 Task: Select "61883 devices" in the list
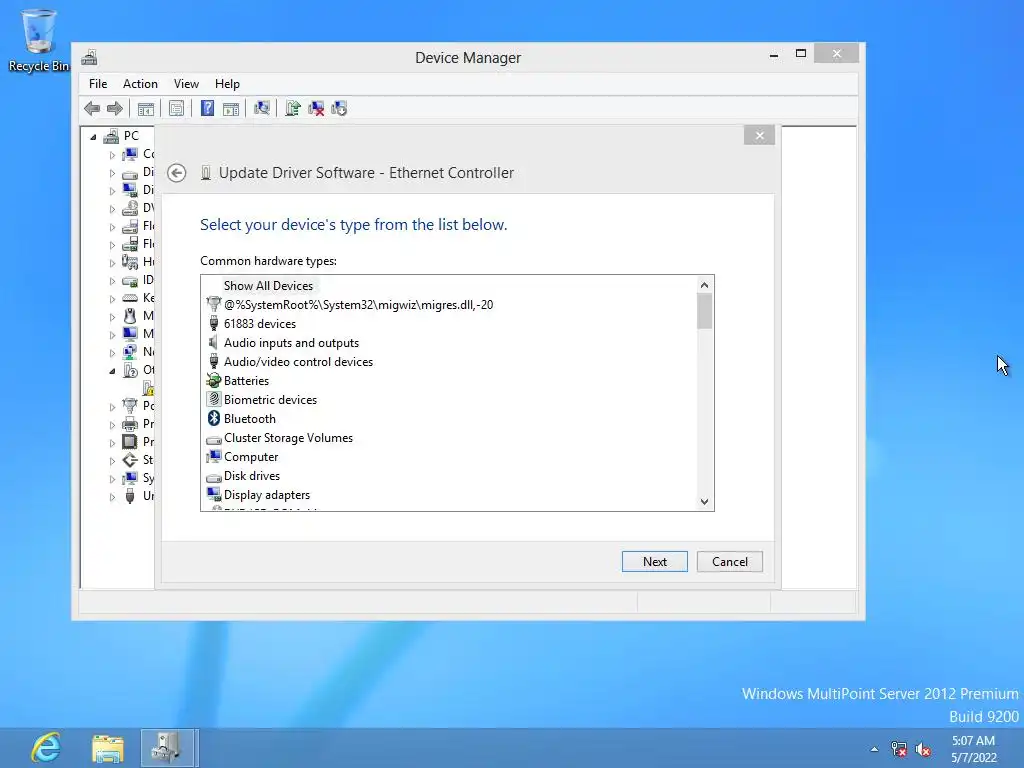pos(260,323)
